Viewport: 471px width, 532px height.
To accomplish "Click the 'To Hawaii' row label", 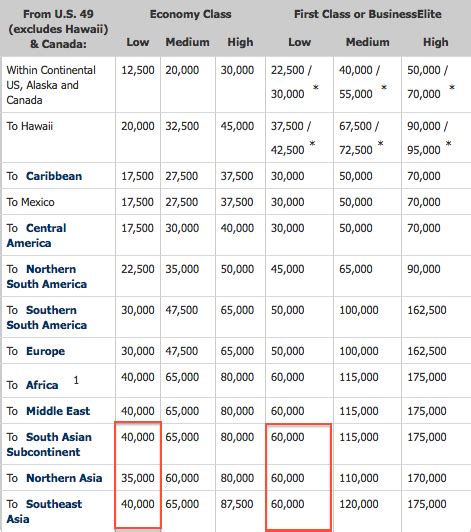I will 30,126.
